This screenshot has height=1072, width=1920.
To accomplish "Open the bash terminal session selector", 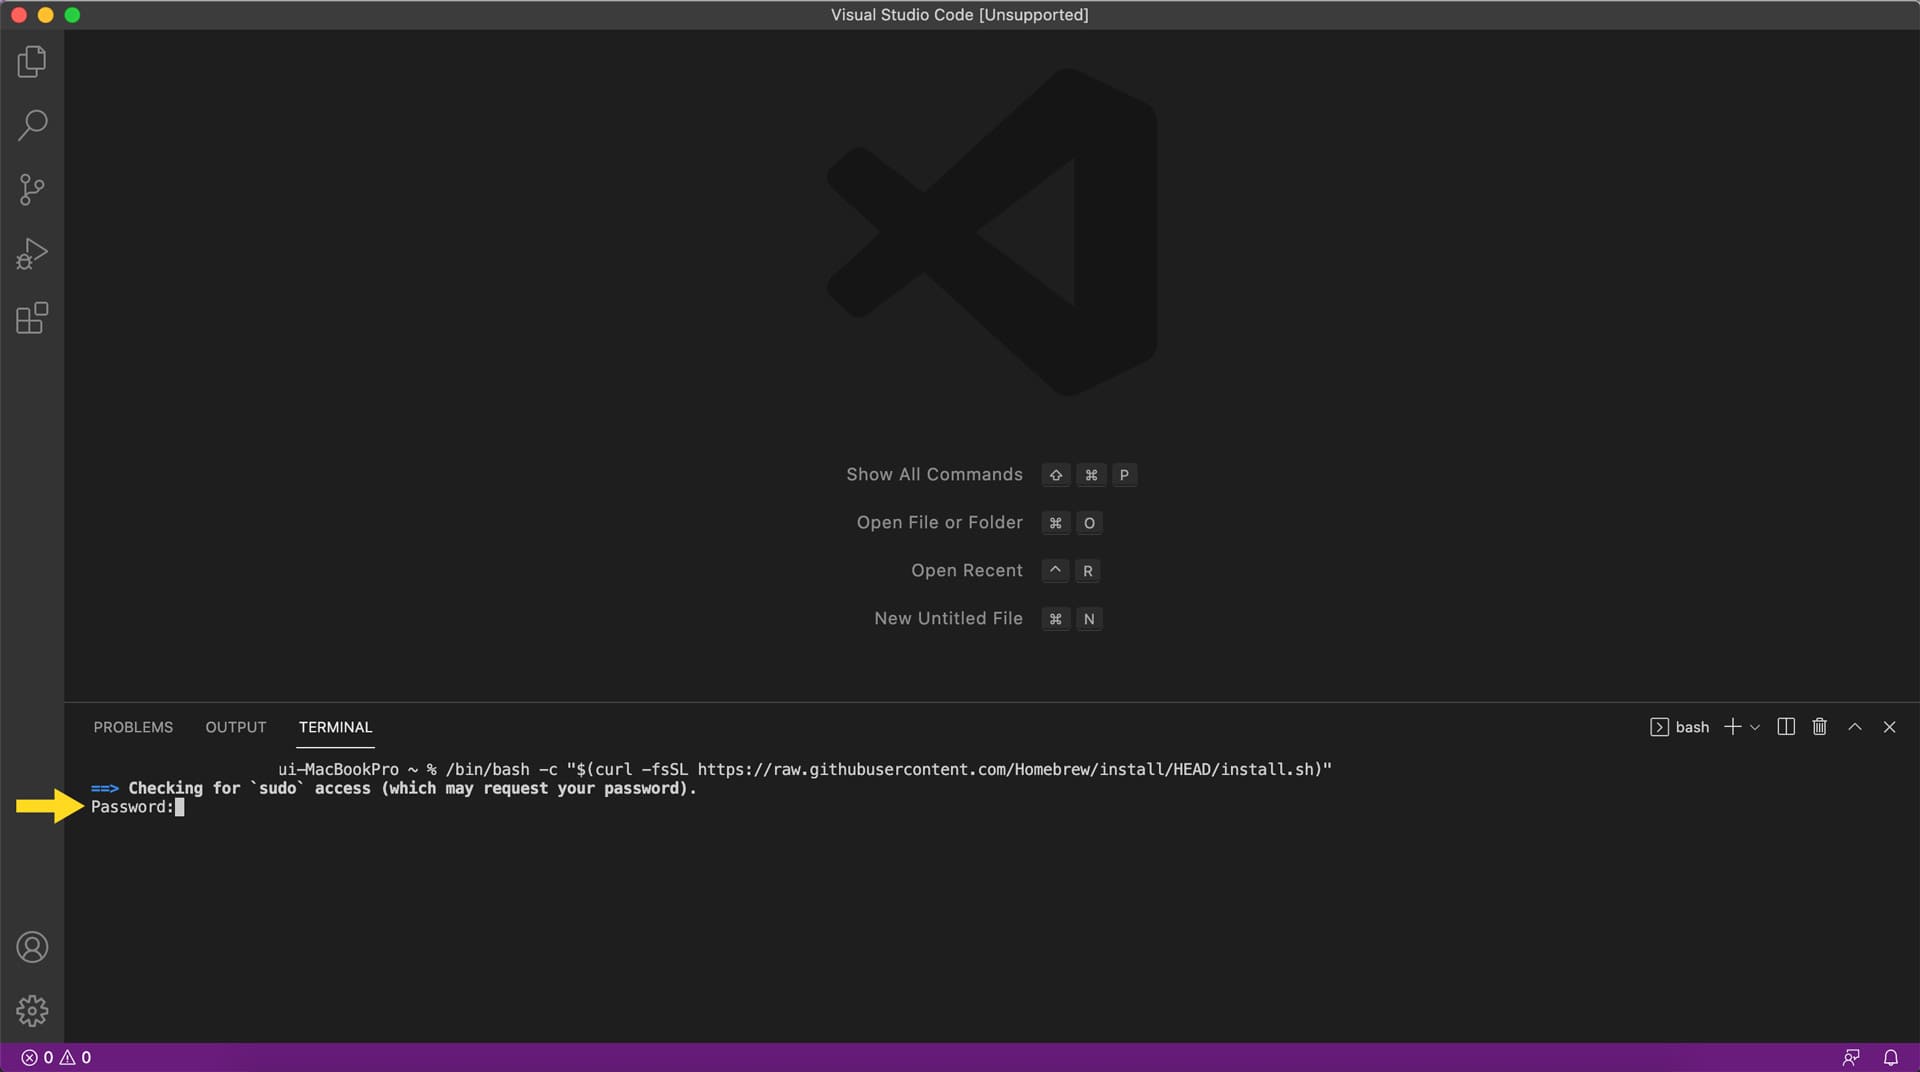I will [1680, 727].
